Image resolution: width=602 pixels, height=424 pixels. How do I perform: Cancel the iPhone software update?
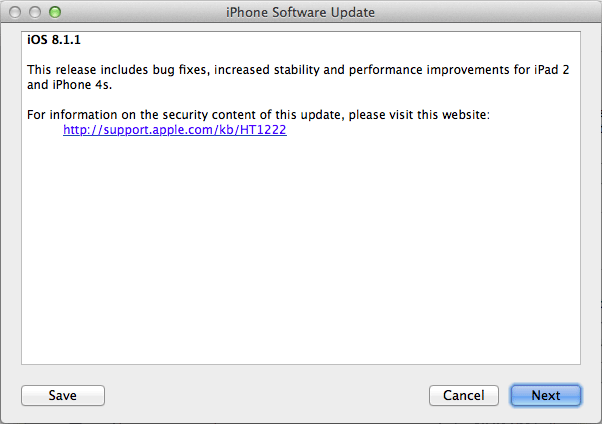464,395
